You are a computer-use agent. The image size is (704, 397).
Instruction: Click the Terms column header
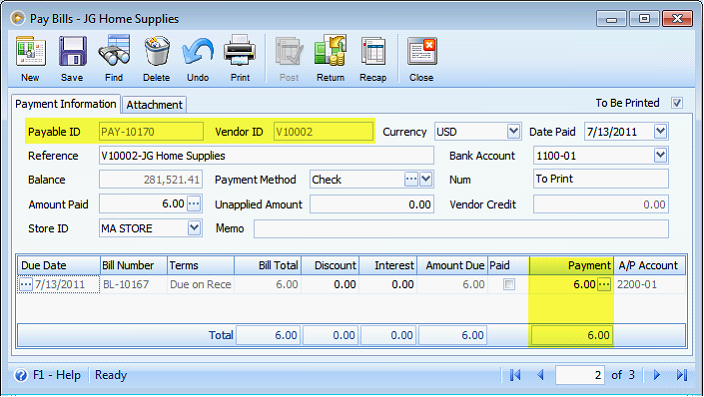click(201, 265)
